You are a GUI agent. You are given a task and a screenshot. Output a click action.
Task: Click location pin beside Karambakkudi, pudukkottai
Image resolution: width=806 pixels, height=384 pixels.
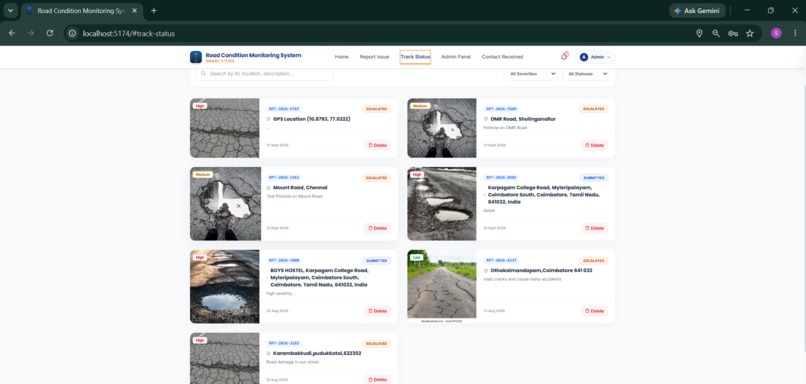[268, 354]
